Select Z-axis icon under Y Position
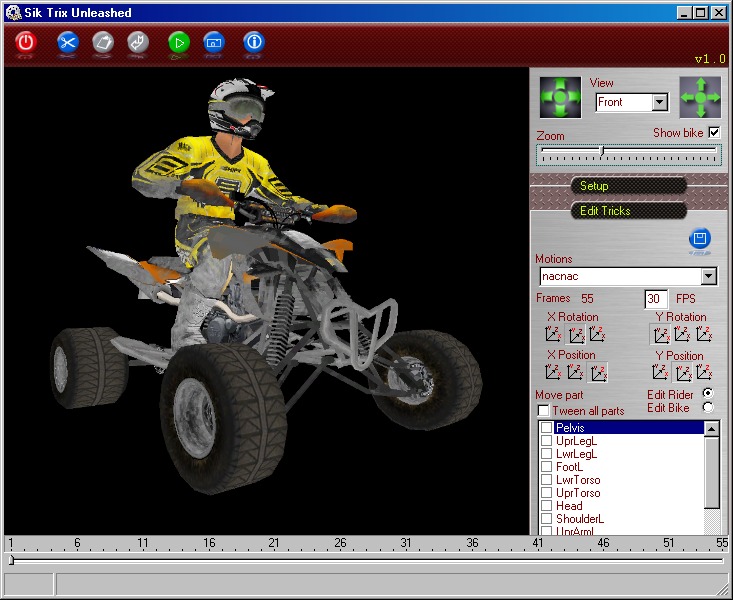Image resolution: width=733 pixels, height=600 pixels. click(704, 372)
